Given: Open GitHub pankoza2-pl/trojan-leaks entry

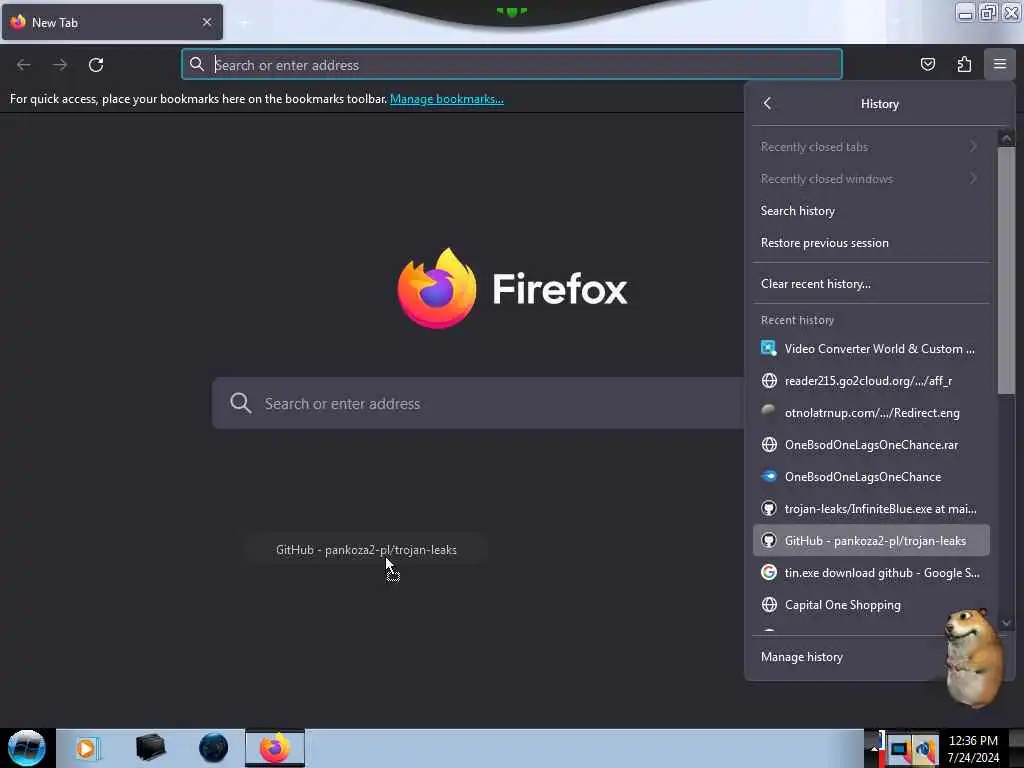Looking at the screenshot, I should point(871,540).
